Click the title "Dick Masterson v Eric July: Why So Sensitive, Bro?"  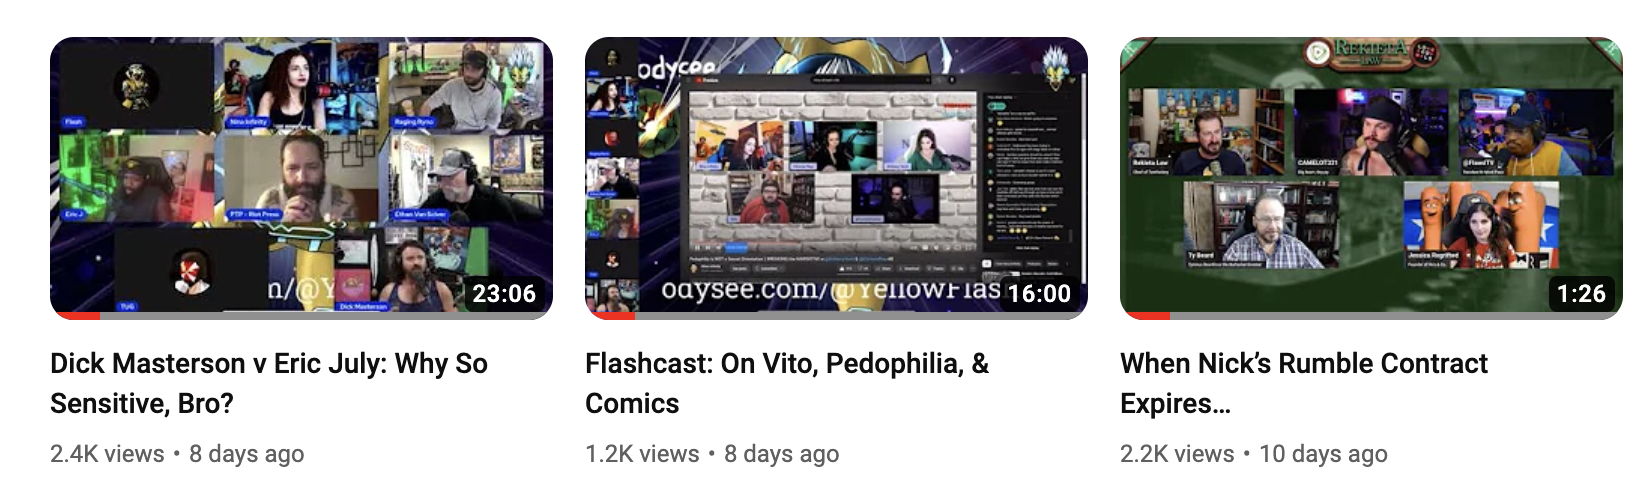[269, 383]
